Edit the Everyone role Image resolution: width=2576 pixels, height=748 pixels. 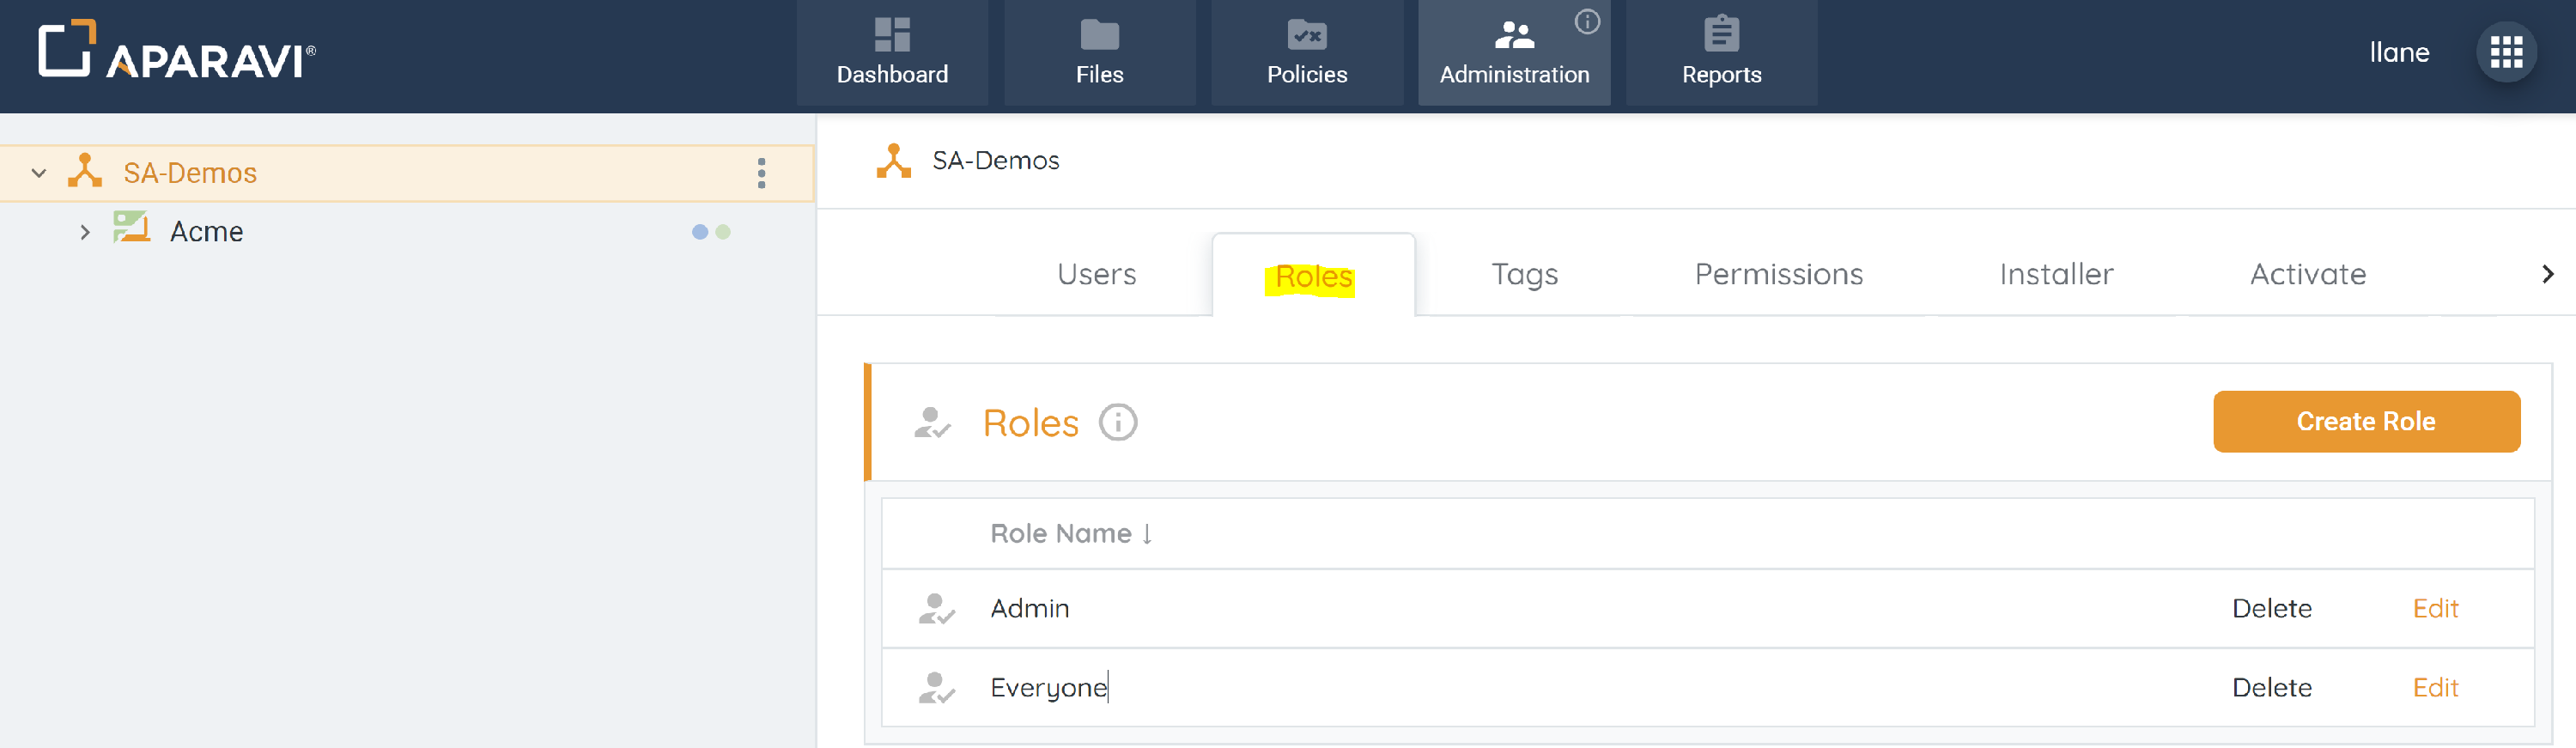point(2434,687)
